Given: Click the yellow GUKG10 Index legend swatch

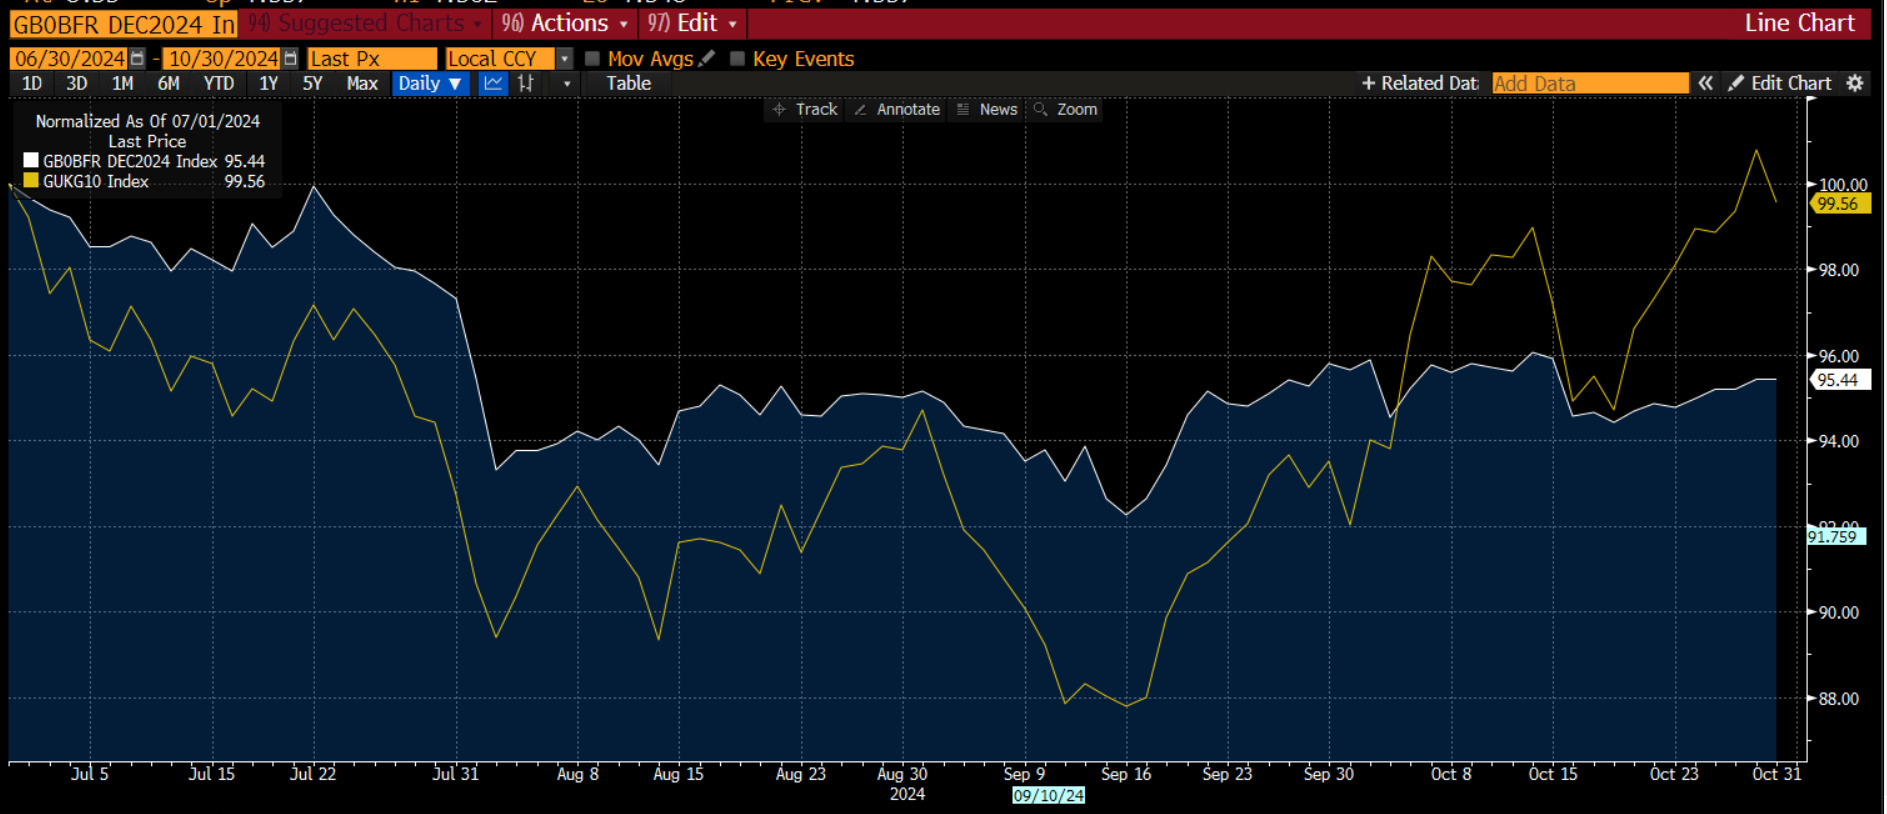Looking at the screenshot, I should click(31, 181).
